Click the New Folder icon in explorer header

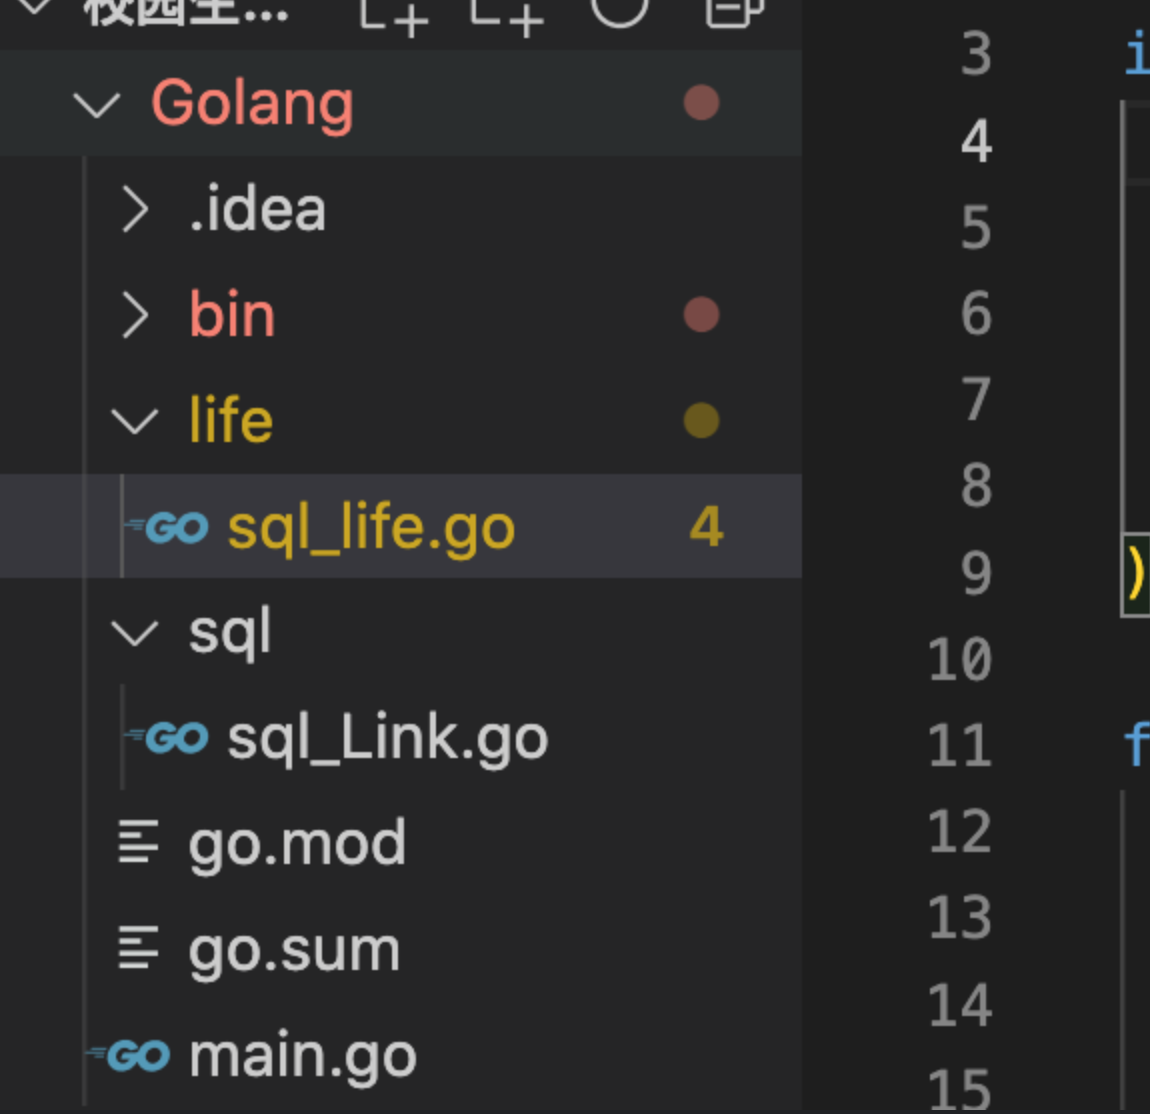[508, 14]
